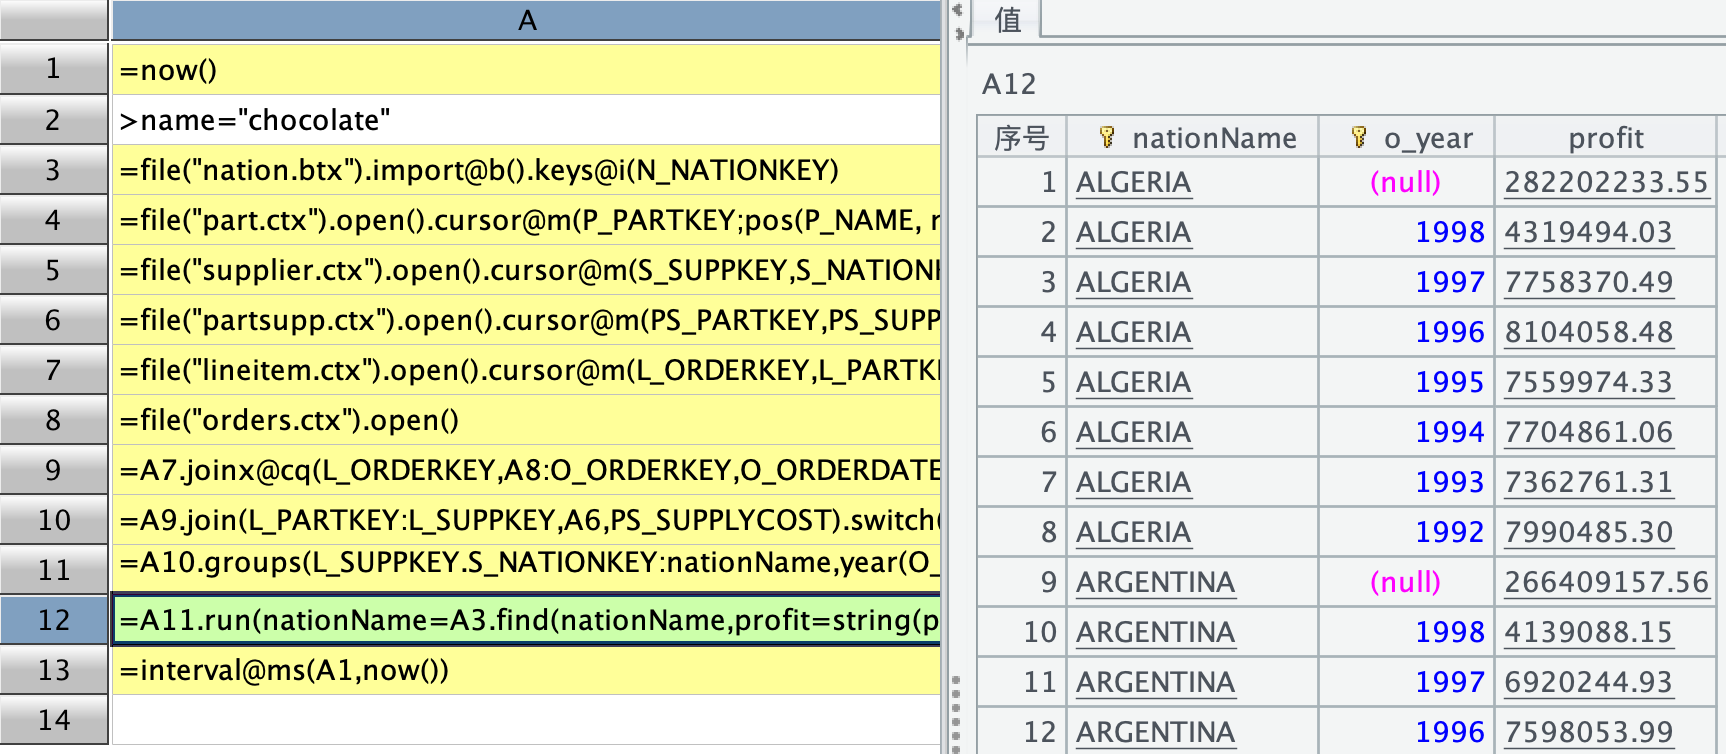
Task: Select the orders.ctx open cell
Action: point(527,420)
